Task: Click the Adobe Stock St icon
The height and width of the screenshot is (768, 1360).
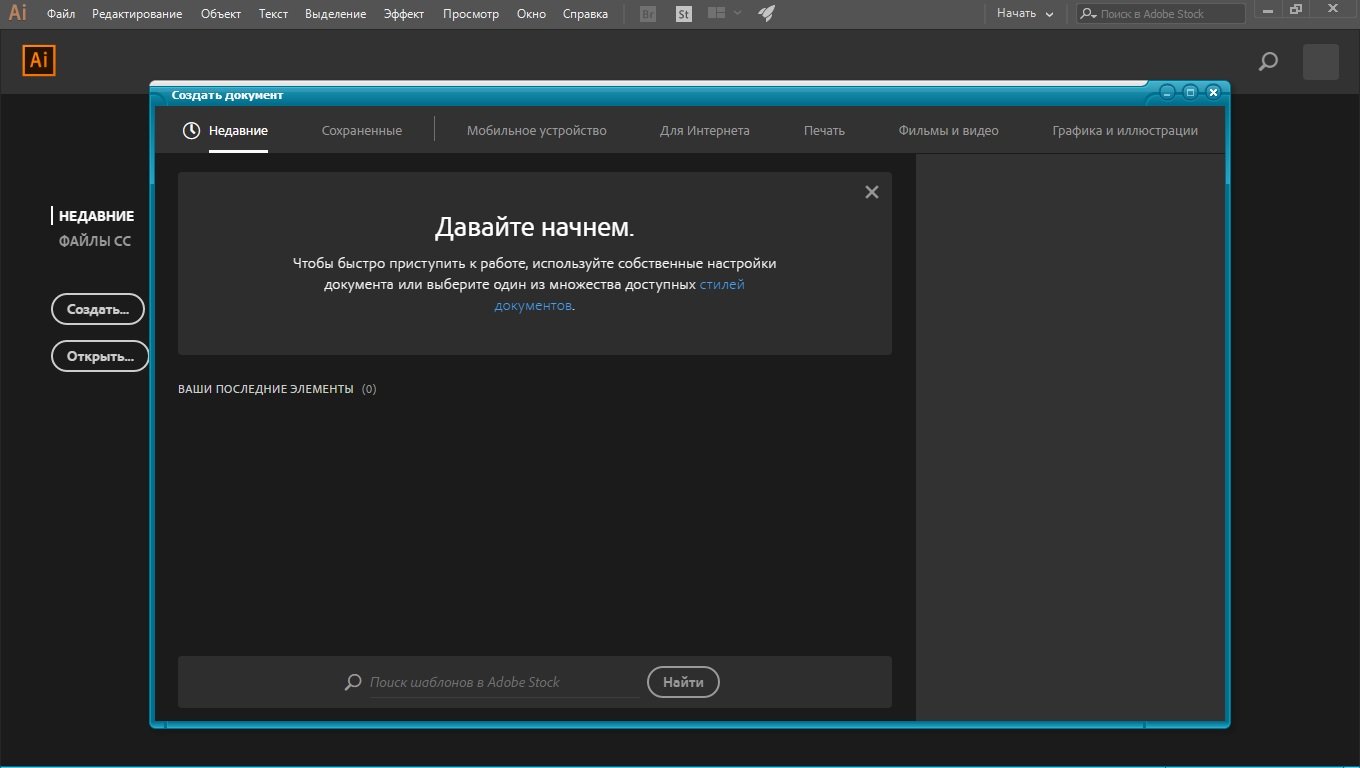Action: (x=684, y=14)
